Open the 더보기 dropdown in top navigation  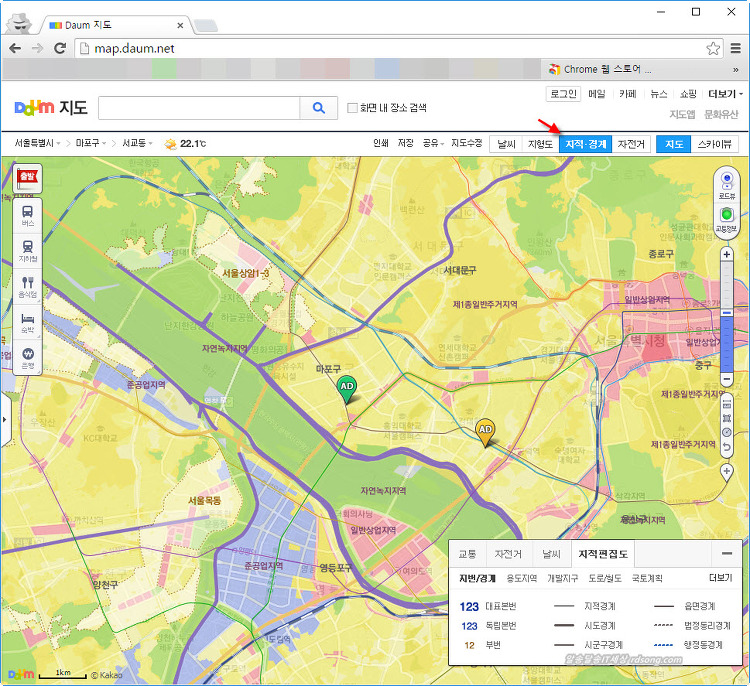coord(722,94)
